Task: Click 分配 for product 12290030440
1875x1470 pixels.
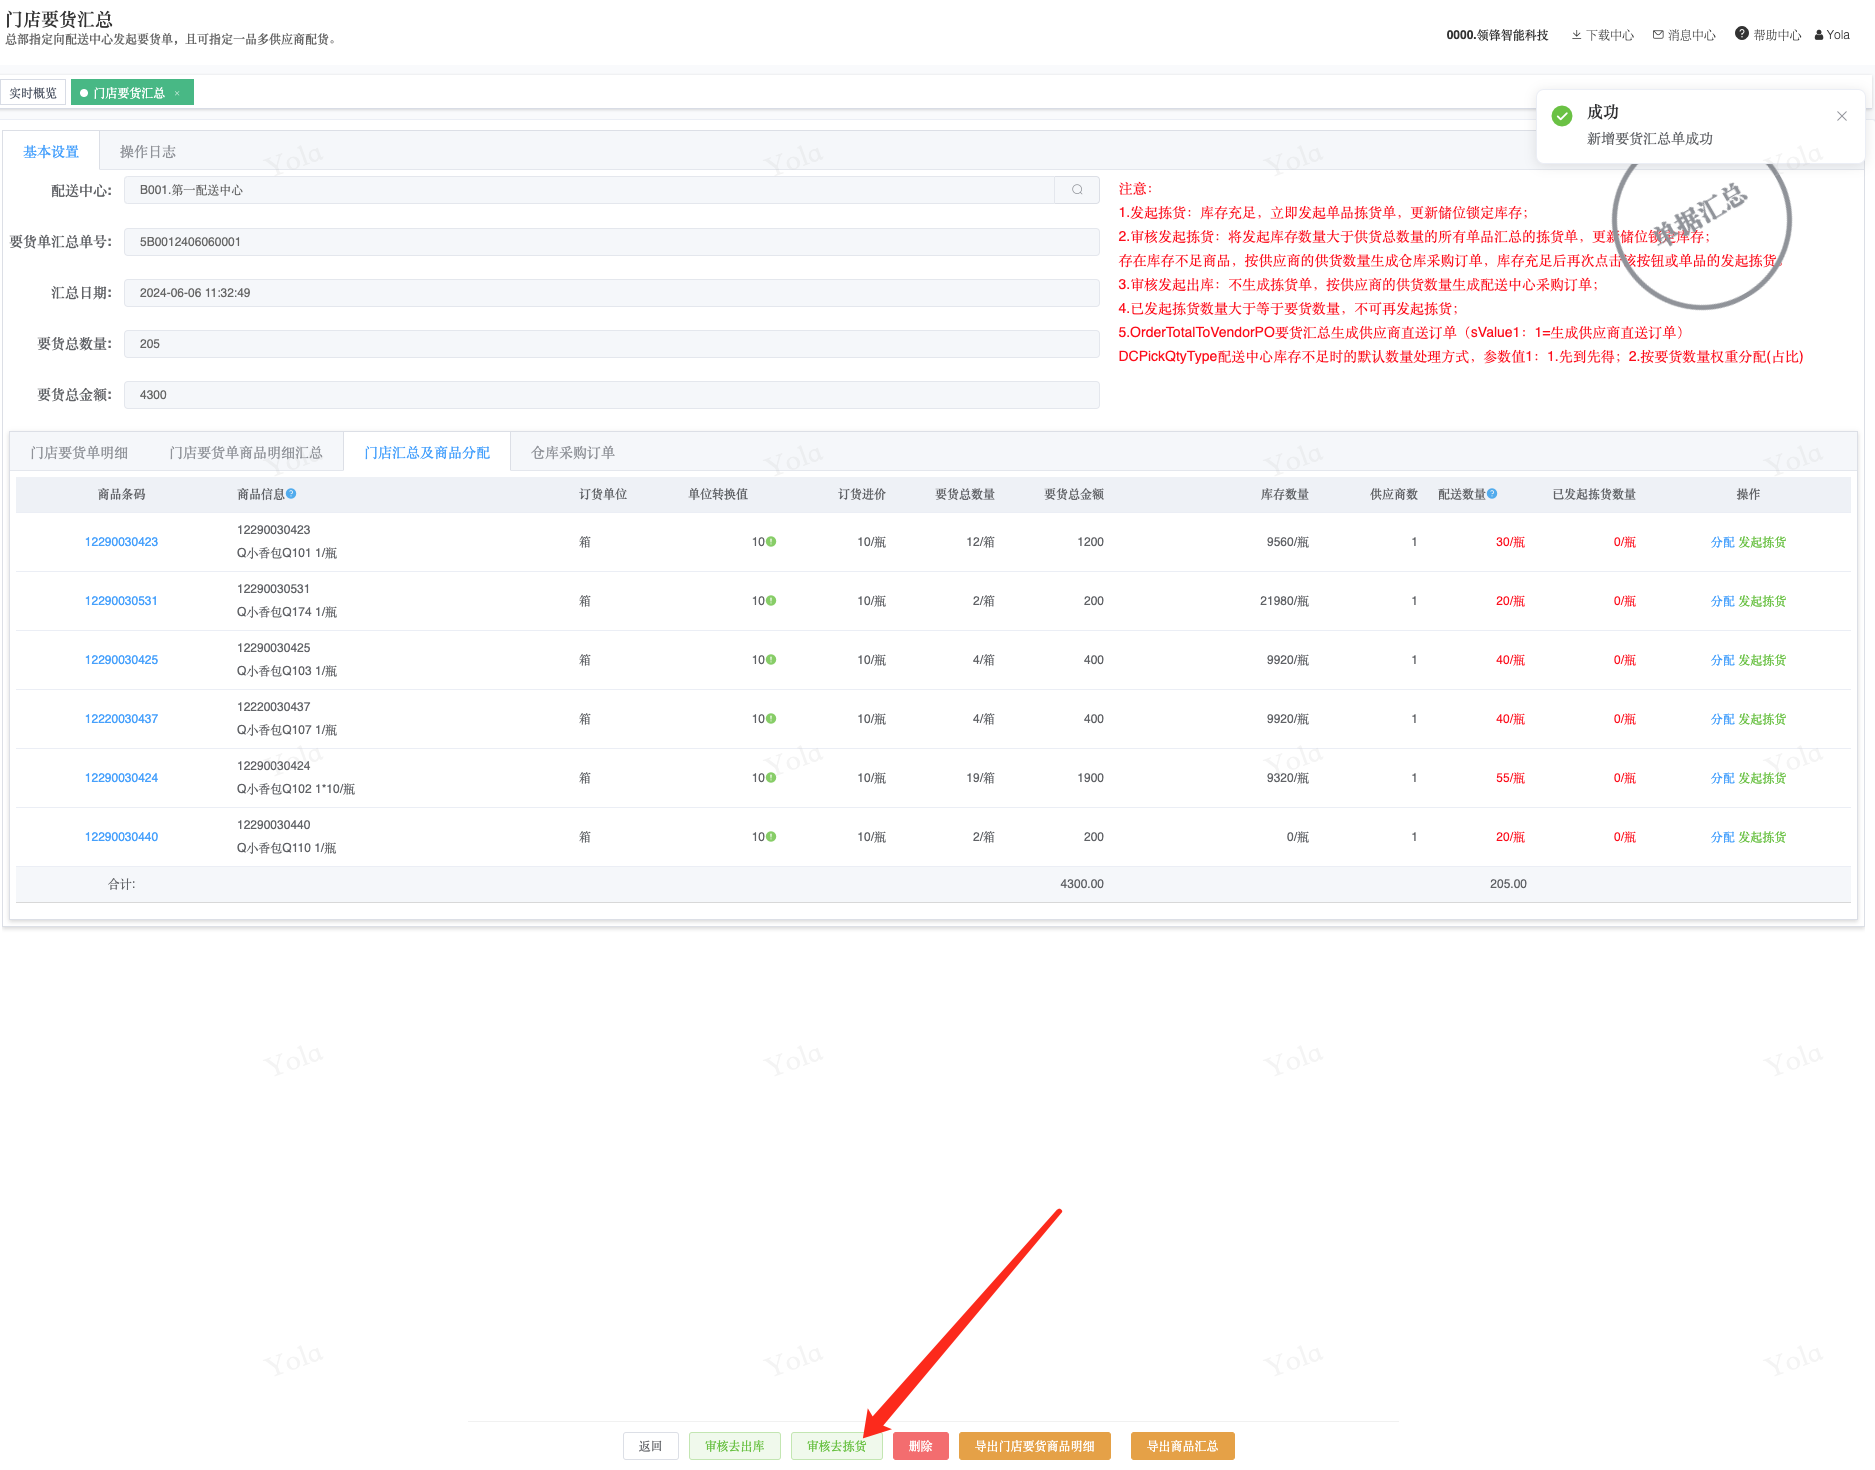Action: point(1722,837)
